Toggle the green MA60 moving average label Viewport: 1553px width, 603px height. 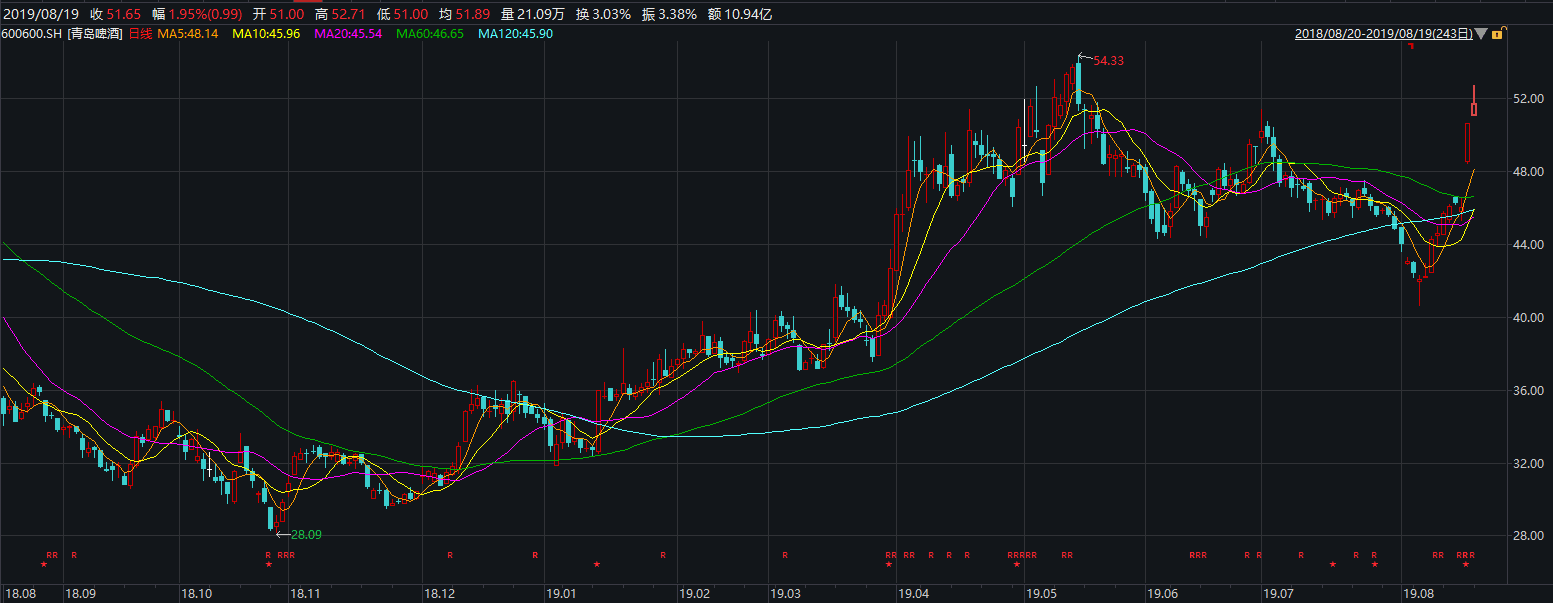tap(433, 34)
